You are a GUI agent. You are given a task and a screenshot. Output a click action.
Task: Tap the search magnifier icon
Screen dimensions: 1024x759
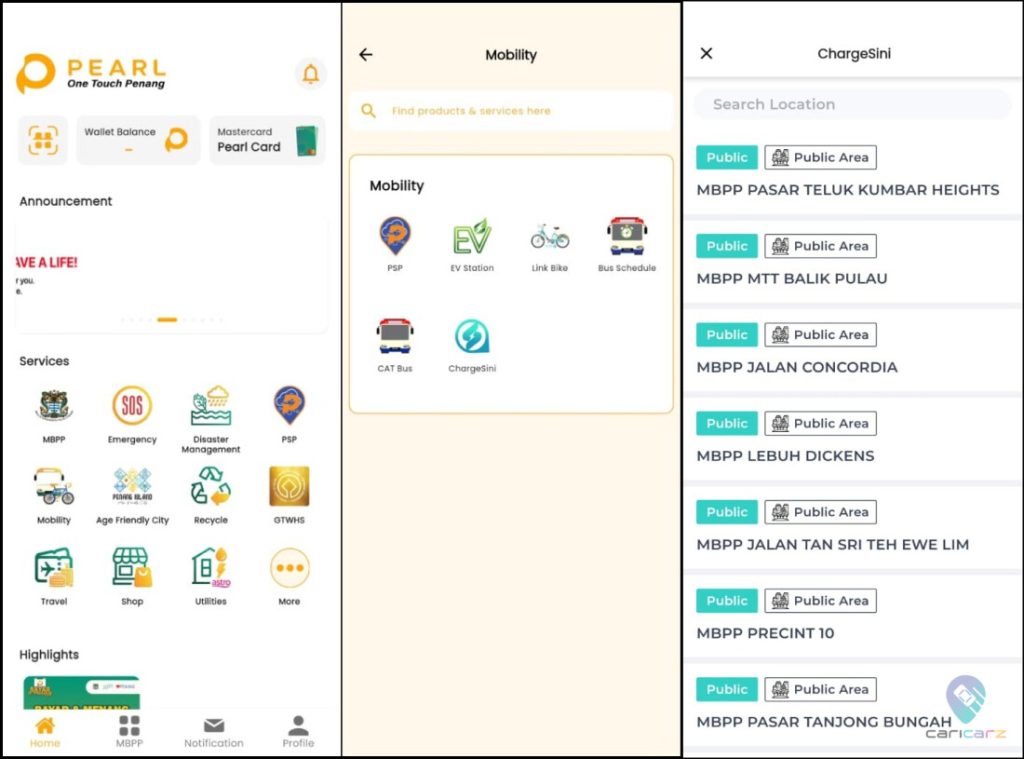click(368, 111)
